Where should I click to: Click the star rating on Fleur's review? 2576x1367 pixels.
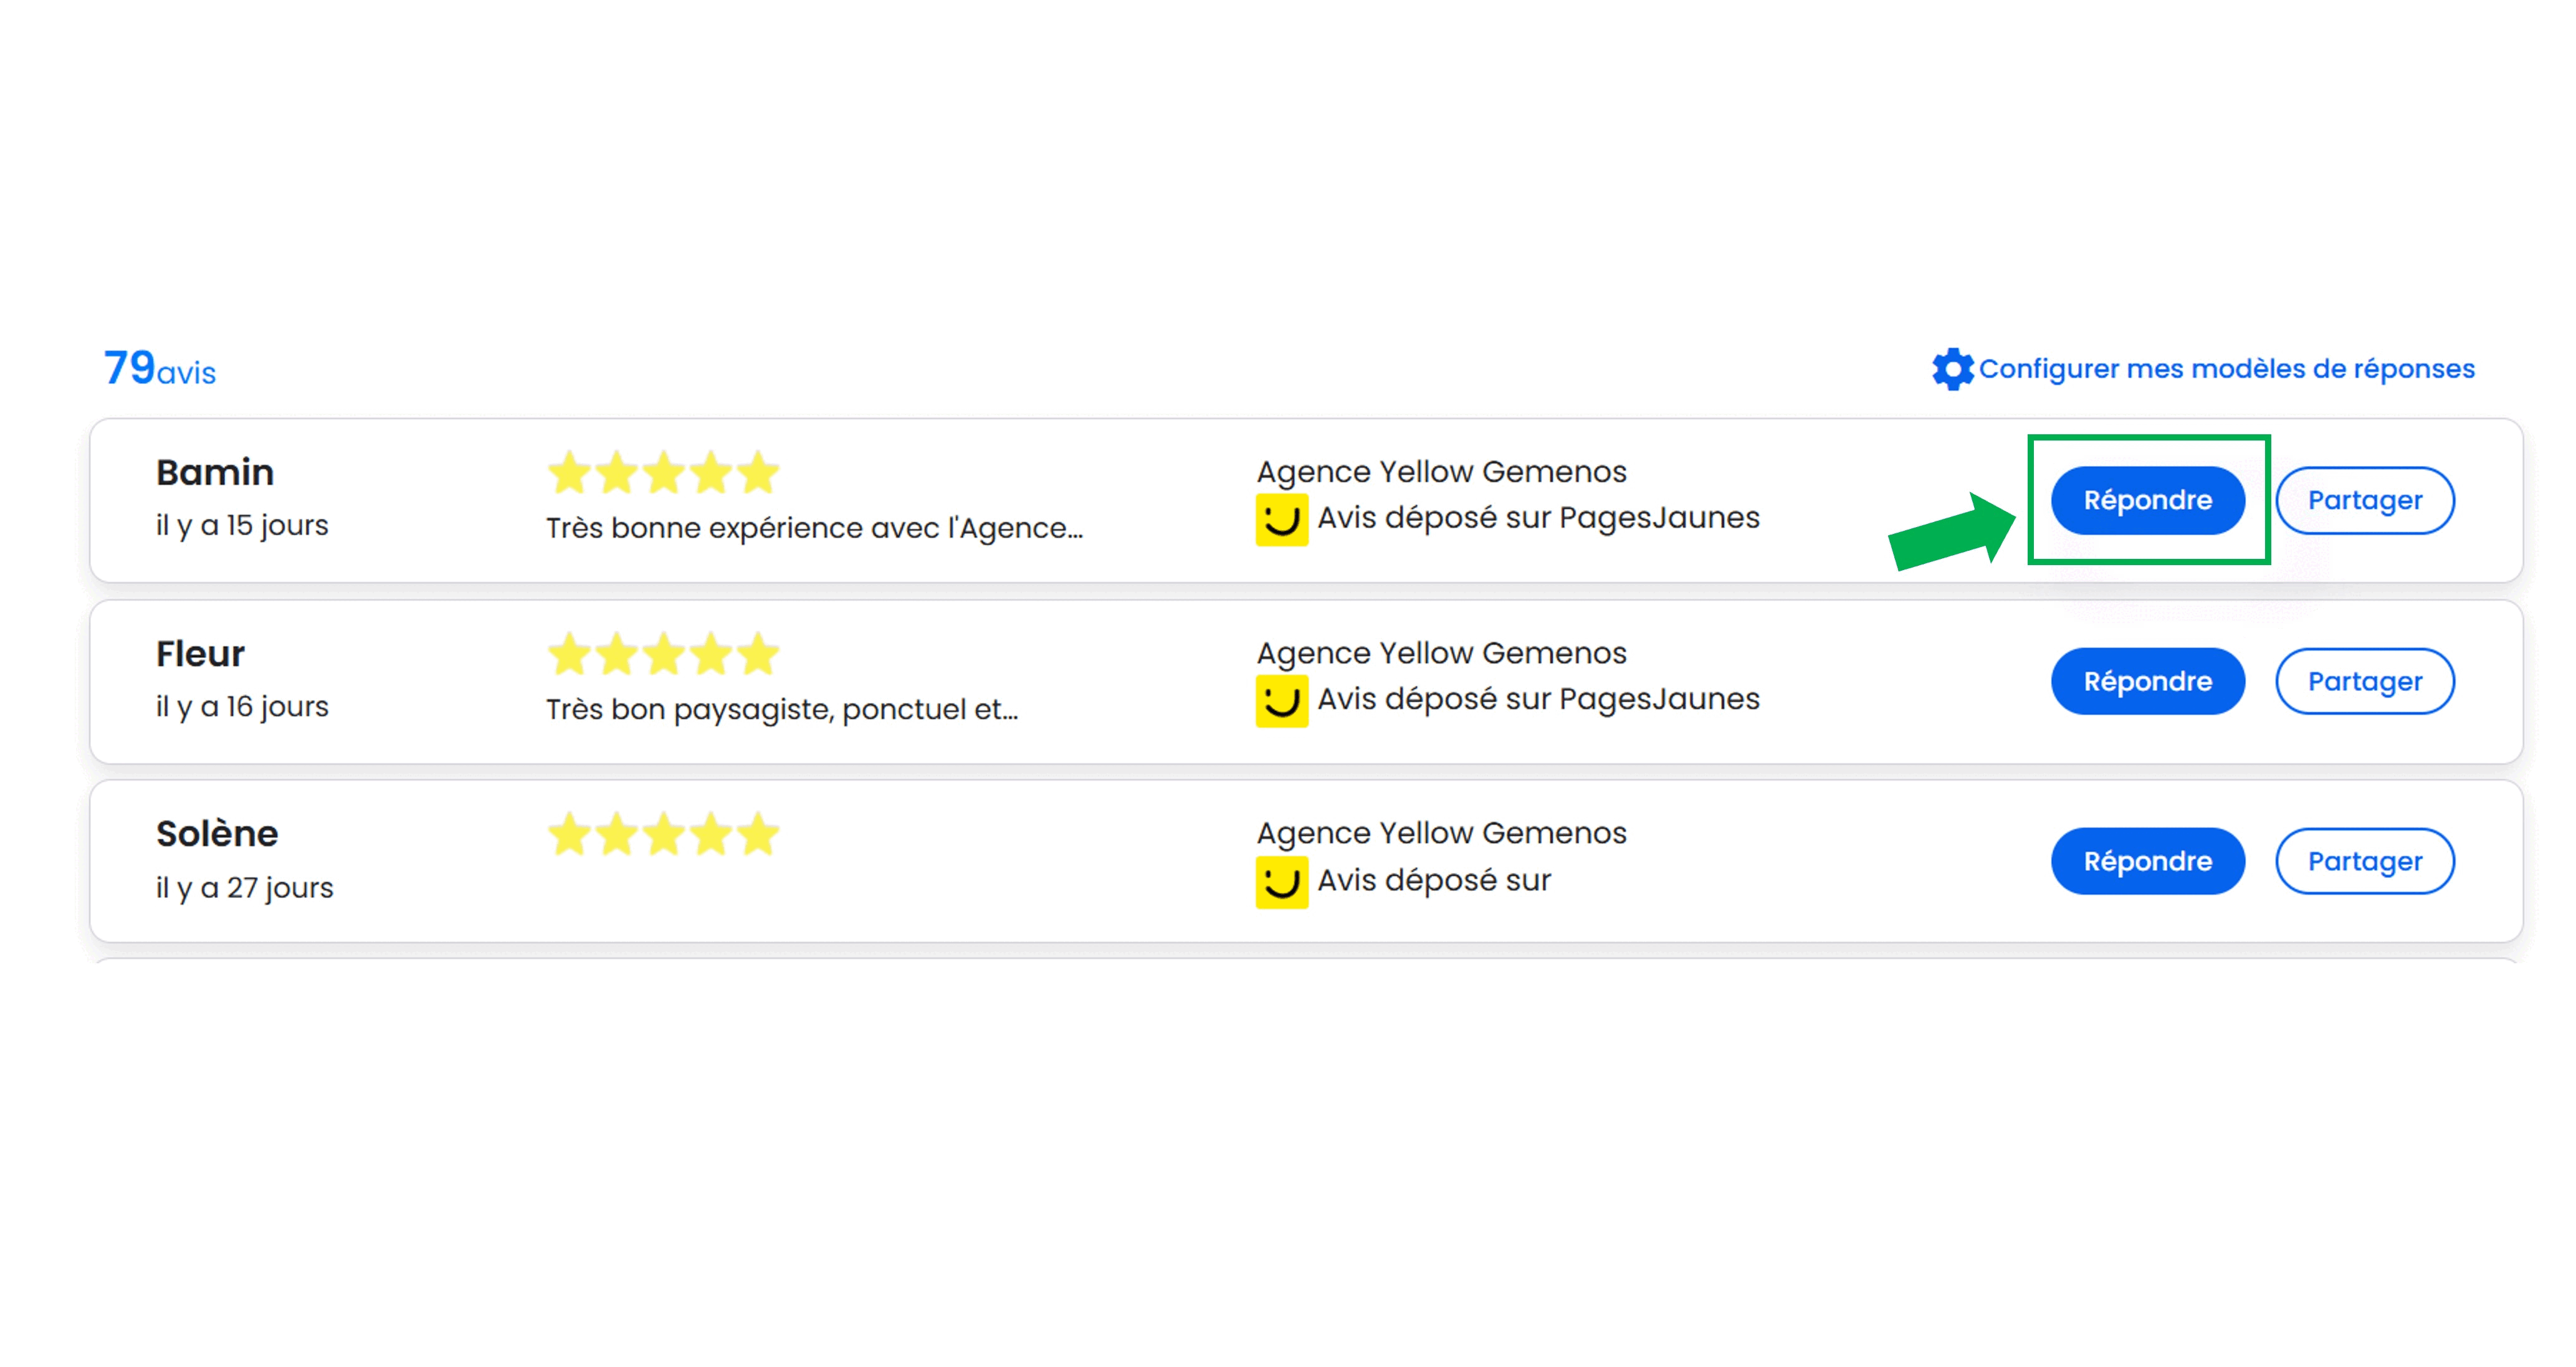tap(663, 654)
